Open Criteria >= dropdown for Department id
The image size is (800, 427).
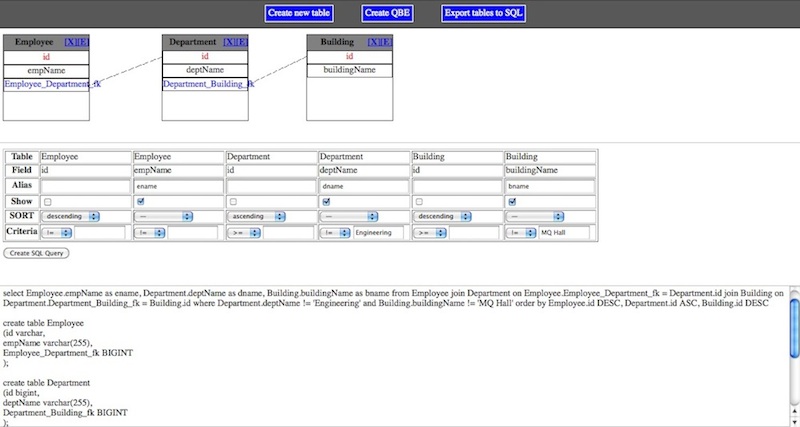[x=244, y=233]
